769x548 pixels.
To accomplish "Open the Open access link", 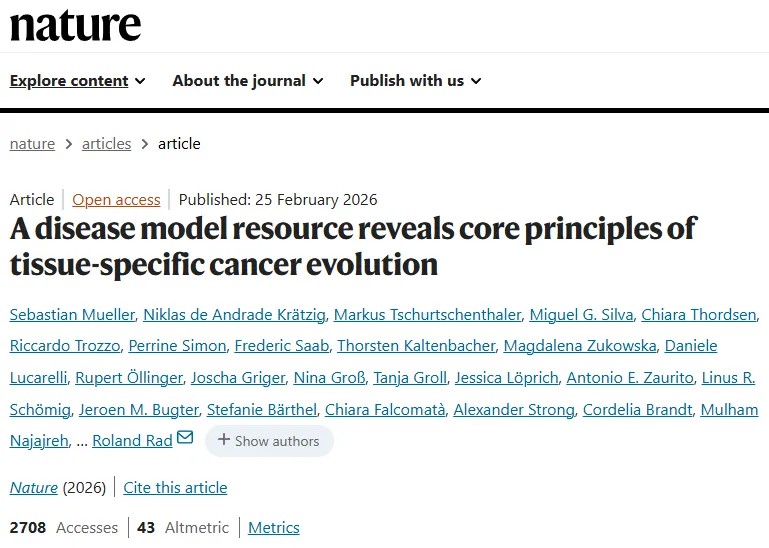I will point(116,199).
